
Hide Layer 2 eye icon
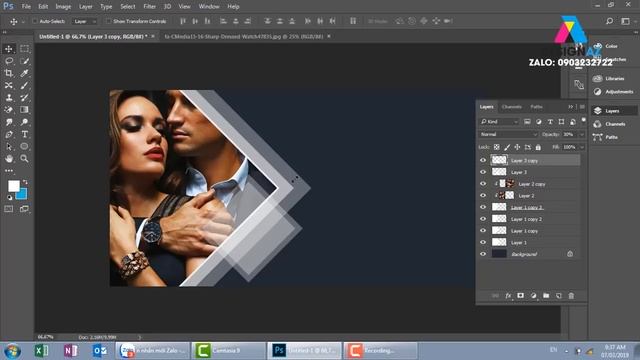[483, 196]
